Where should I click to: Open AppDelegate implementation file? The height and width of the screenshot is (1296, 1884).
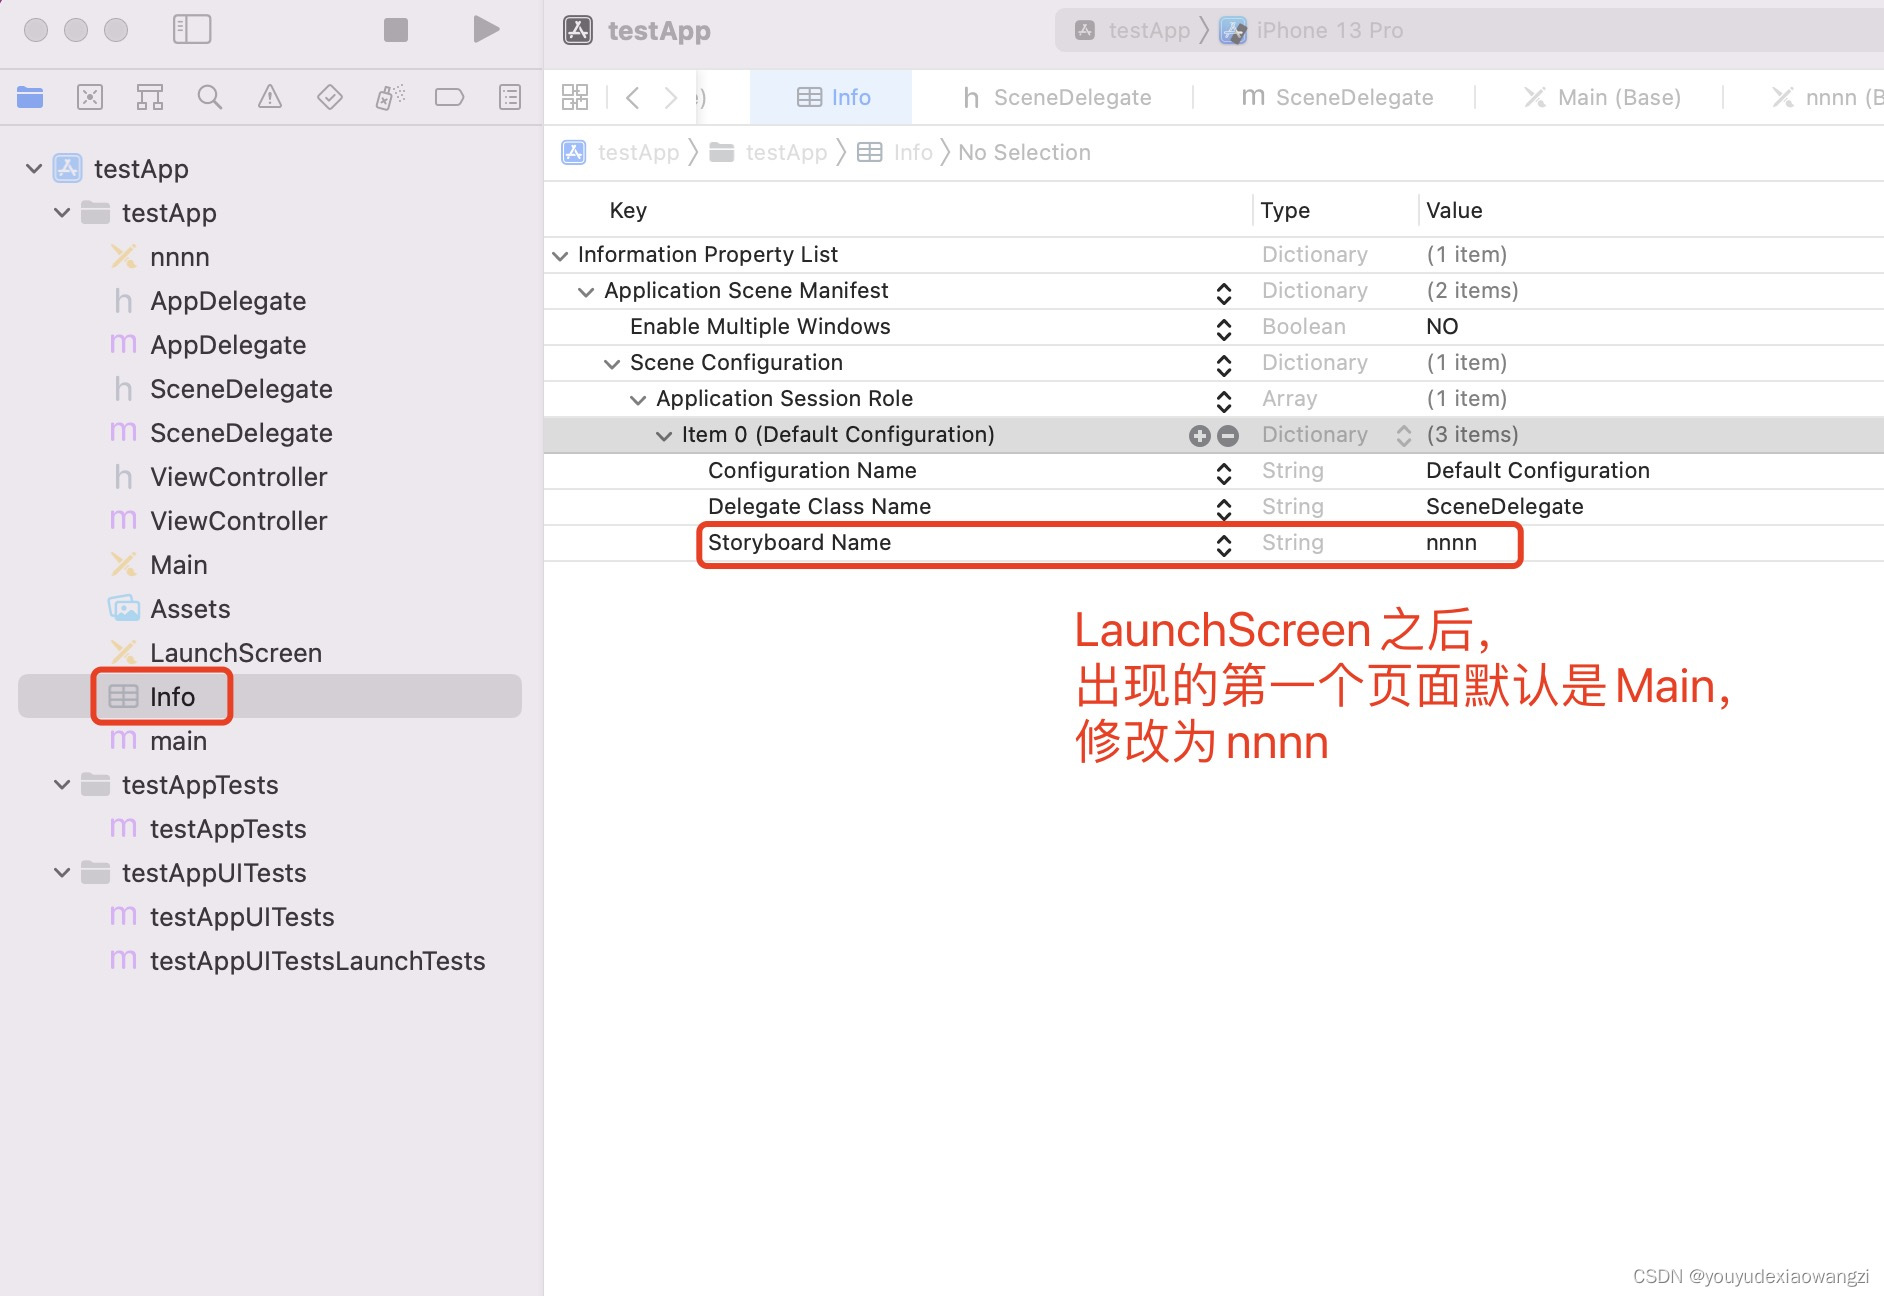click(228, 345)
